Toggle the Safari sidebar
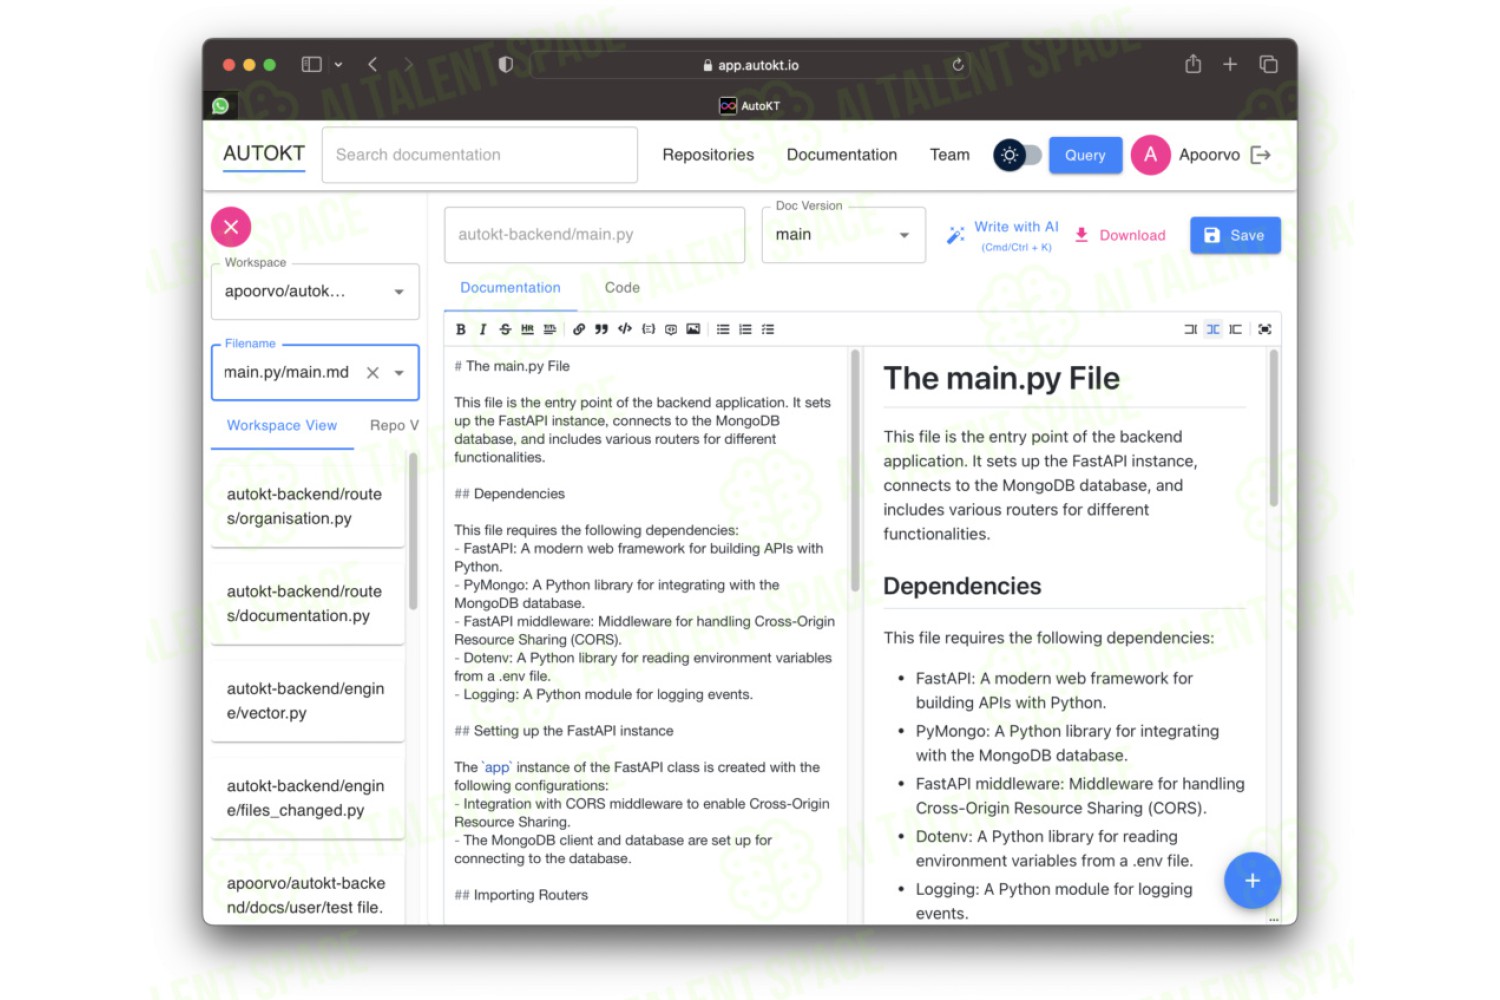This screenshot has width=1500, height=1000. (x=312, y=64)
